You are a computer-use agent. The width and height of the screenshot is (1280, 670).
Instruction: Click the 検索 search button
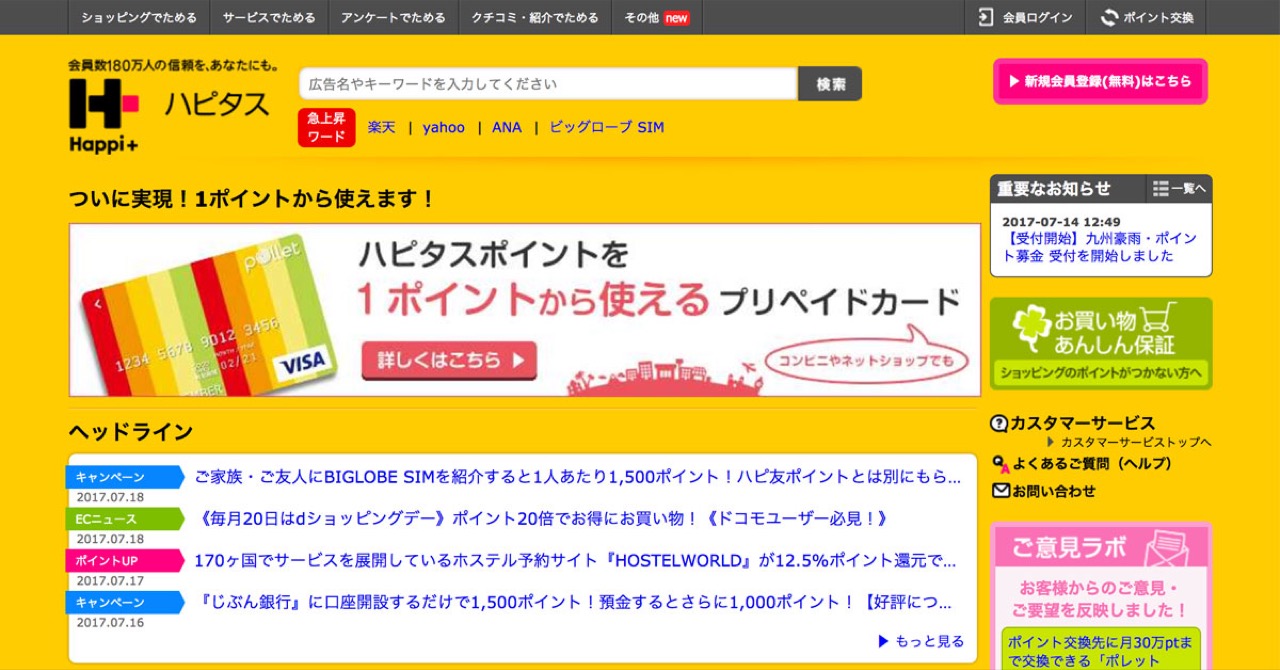pos(830,84)
